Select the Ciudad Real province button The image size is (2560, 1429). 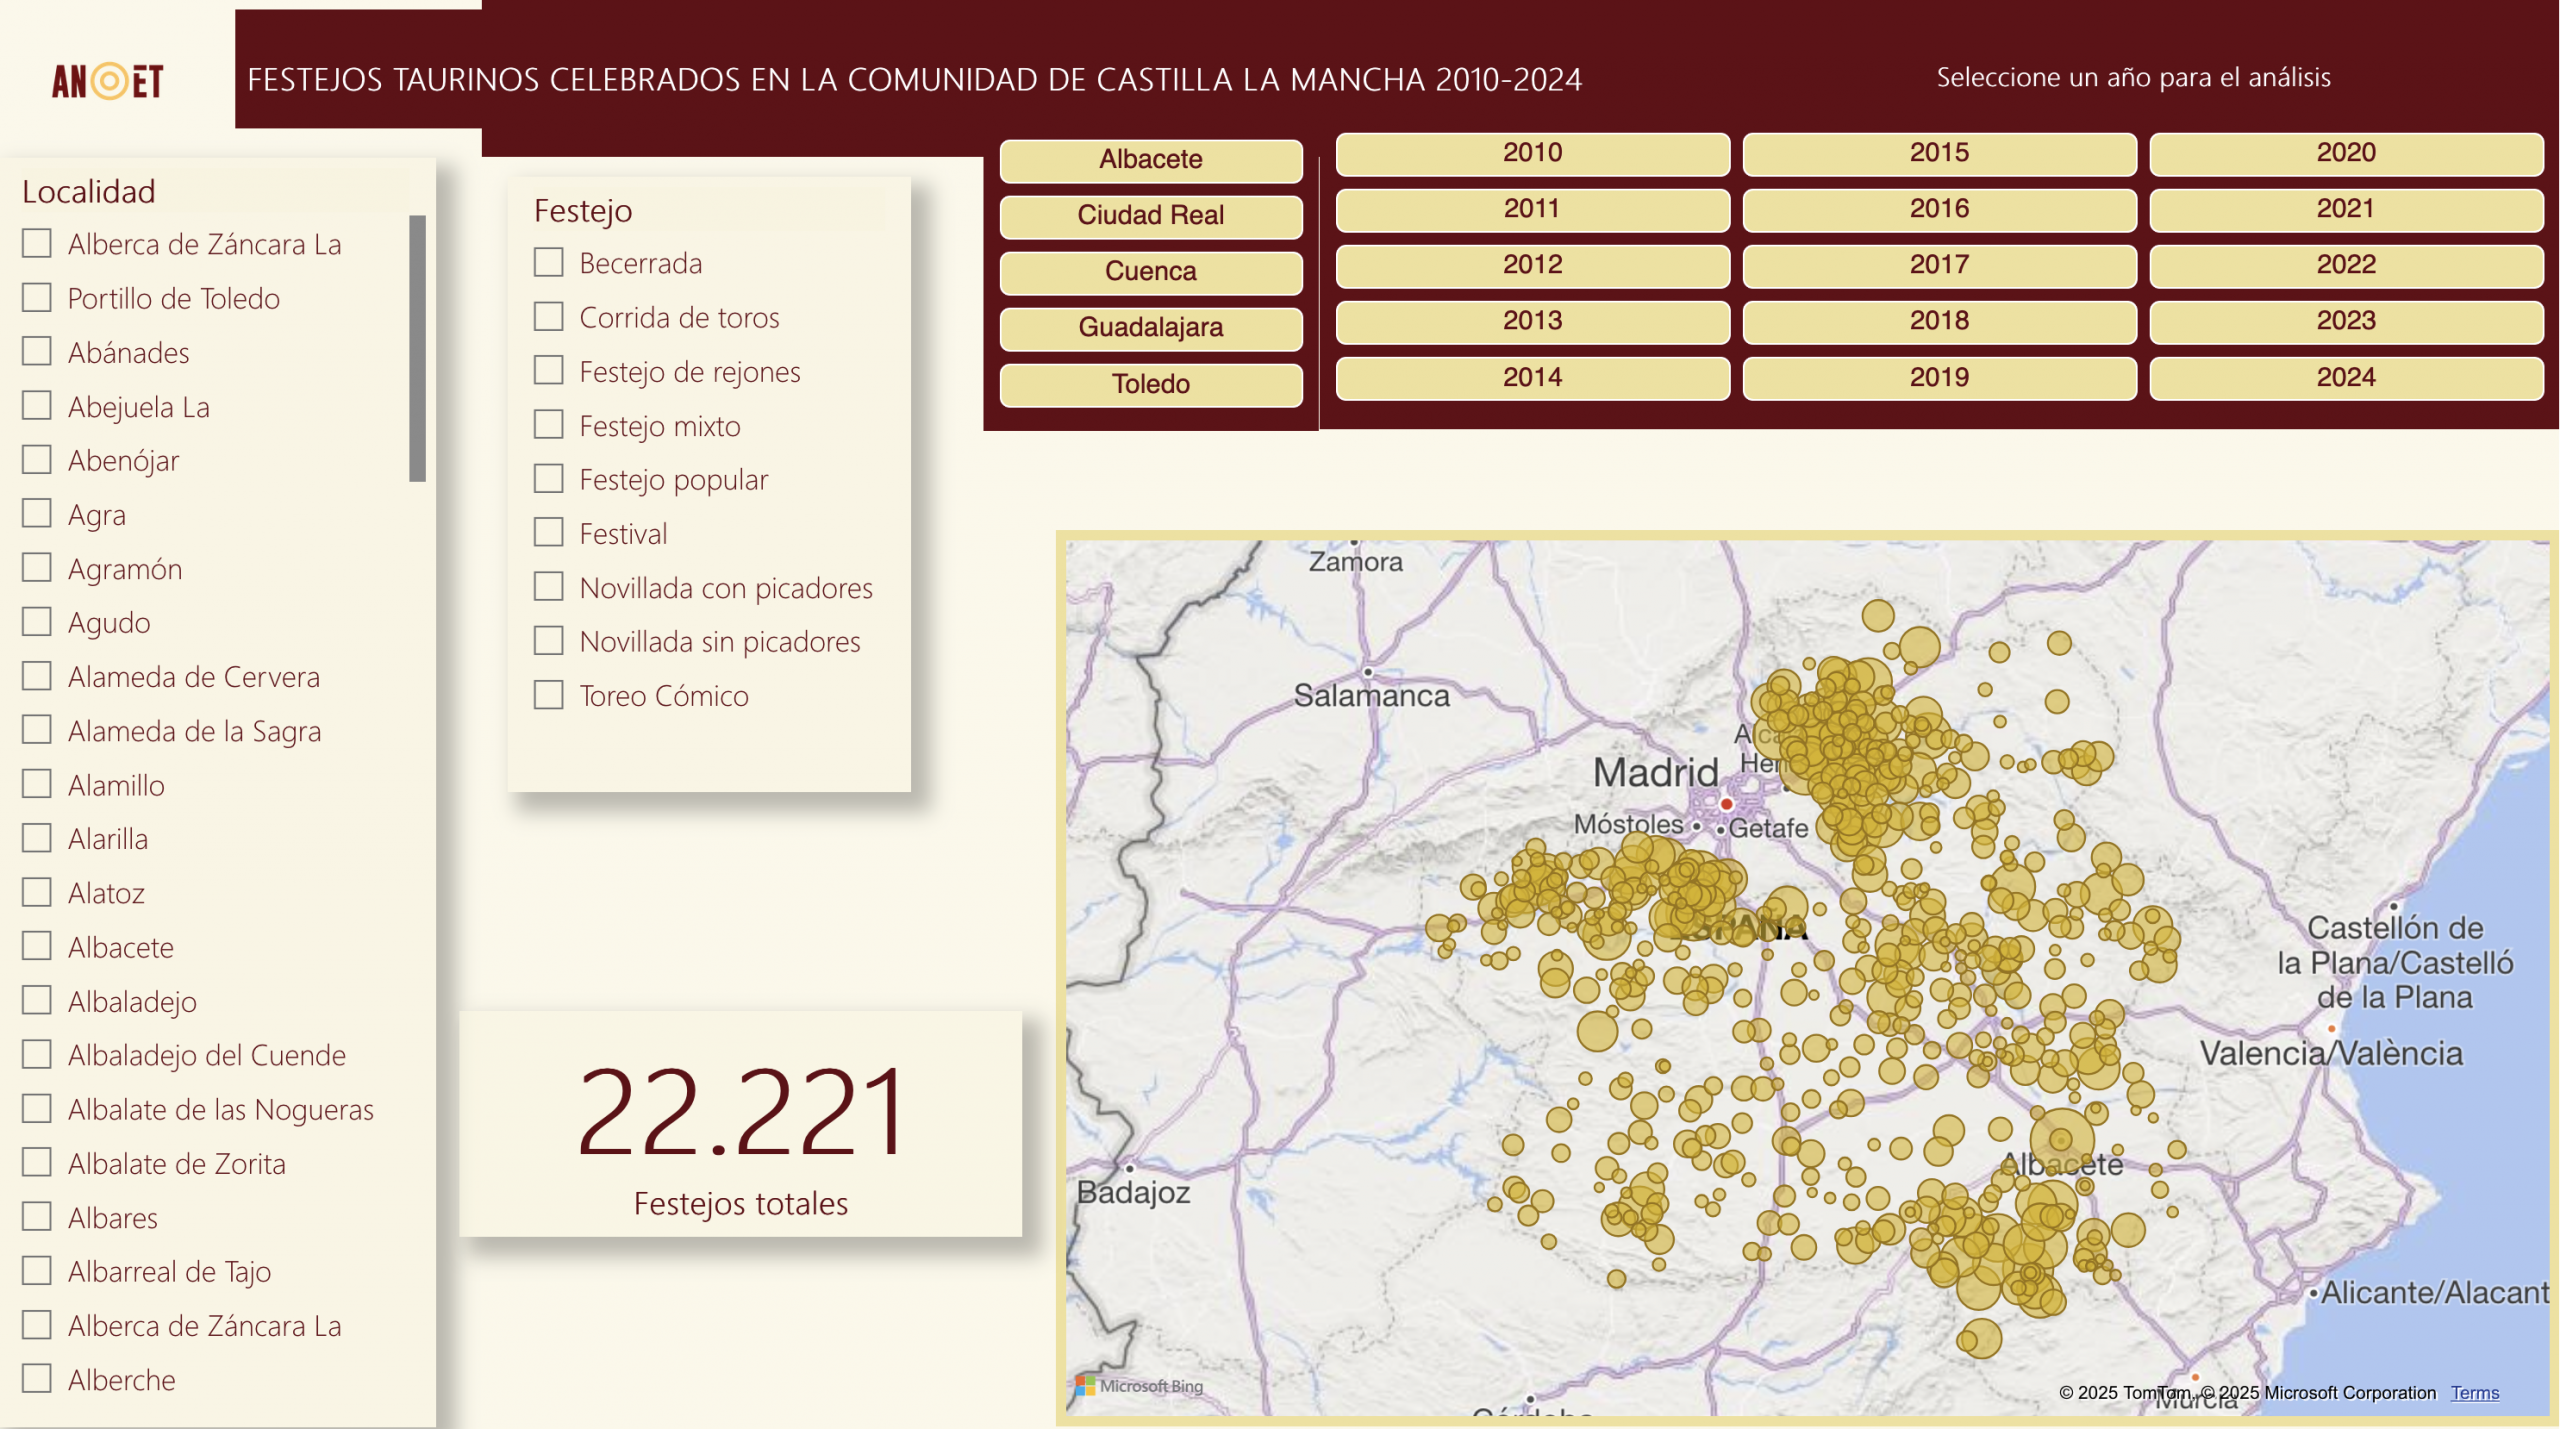tap(1150, 215)
